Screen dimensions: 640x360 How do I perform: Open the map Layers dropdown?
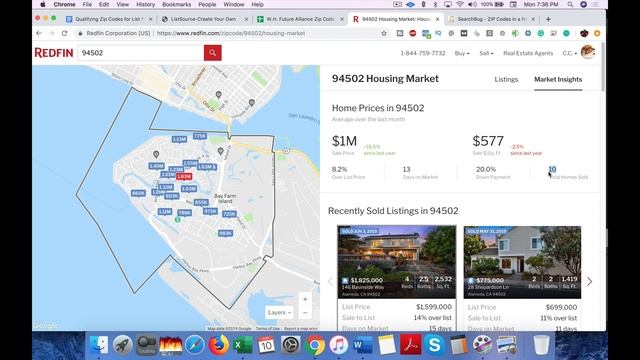point(279,313)
